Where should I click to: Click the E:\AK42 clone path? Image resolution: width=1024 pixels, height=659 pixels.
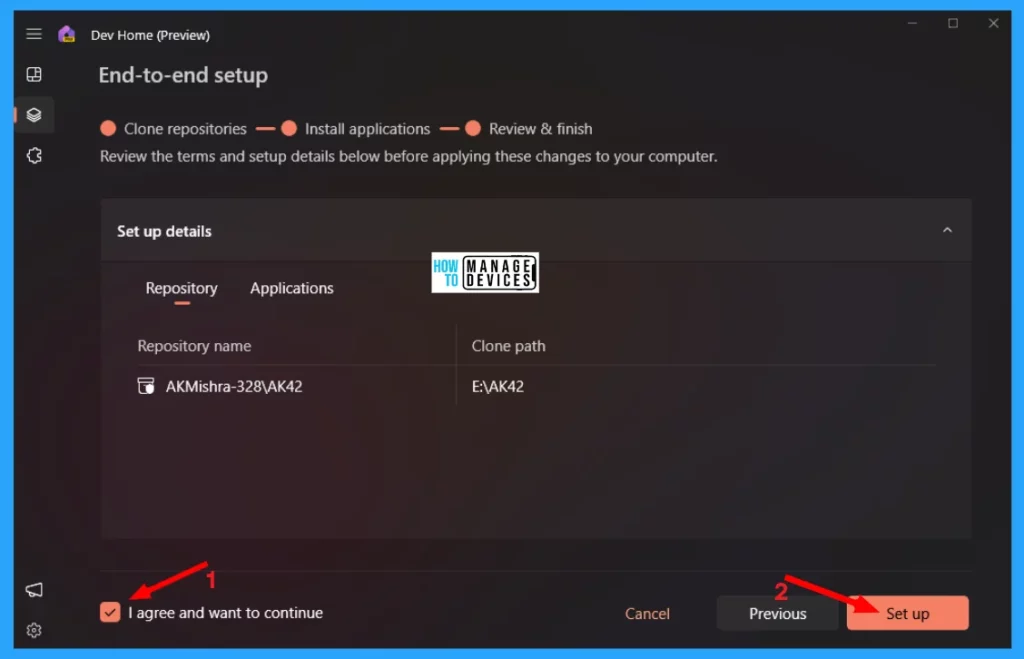point(498,387)
